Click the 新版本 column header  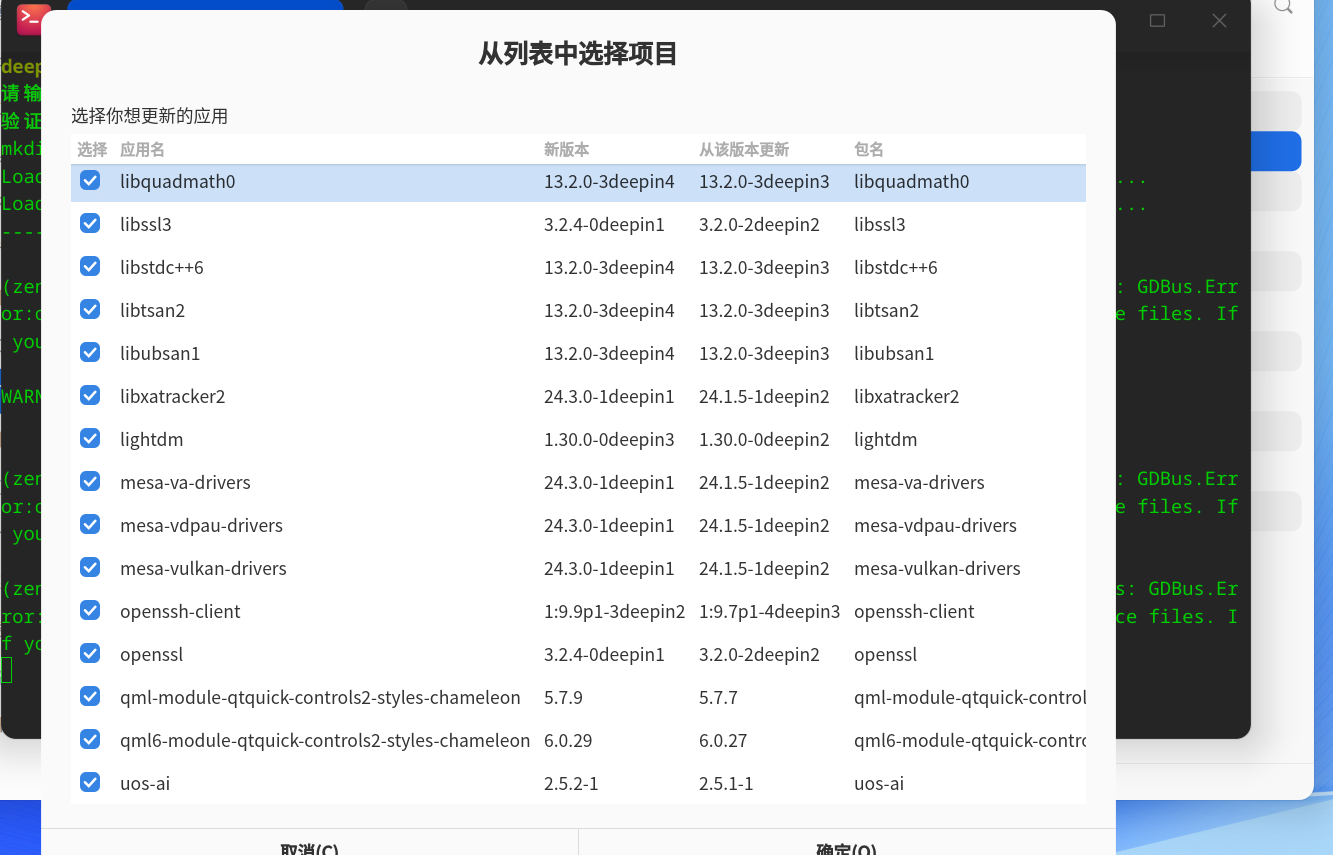click(x=566, y=150)
